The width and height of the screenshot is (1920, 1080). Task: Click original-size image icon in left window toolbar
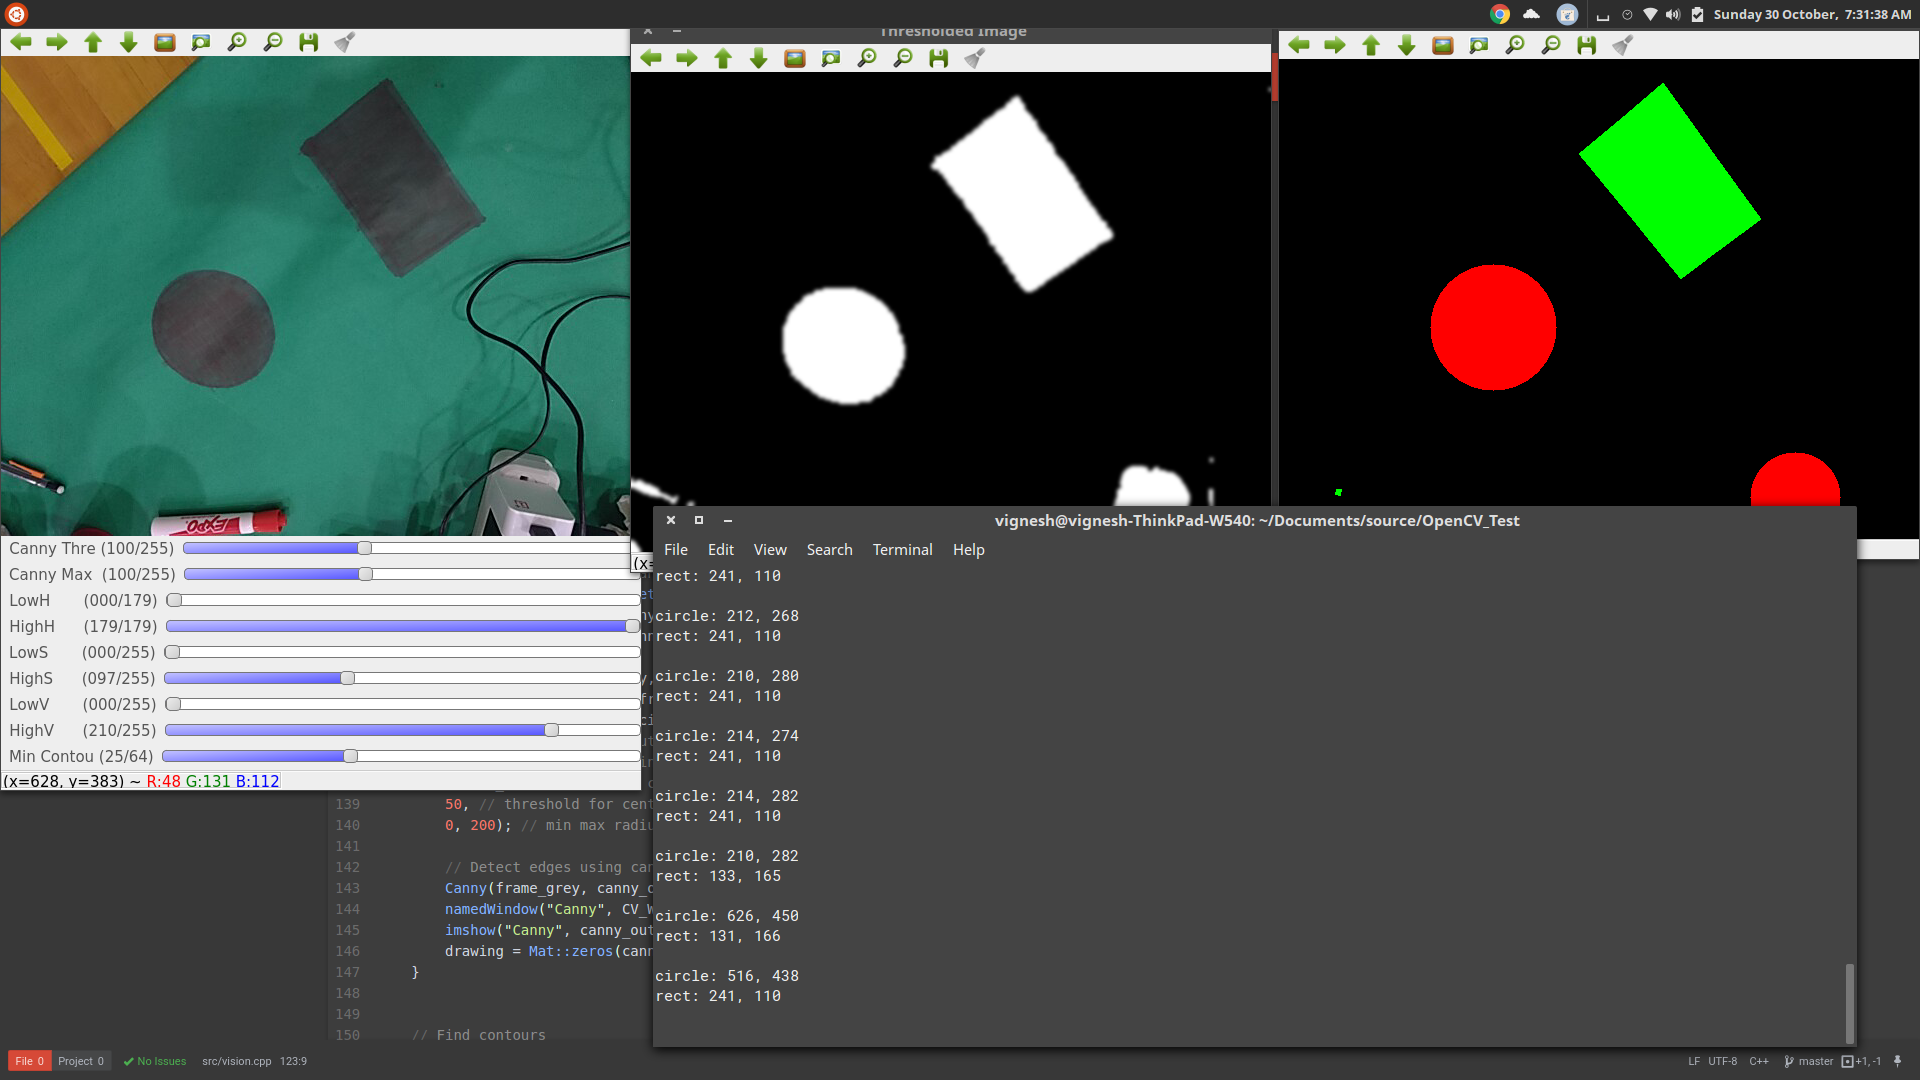(x=165, y=42)
